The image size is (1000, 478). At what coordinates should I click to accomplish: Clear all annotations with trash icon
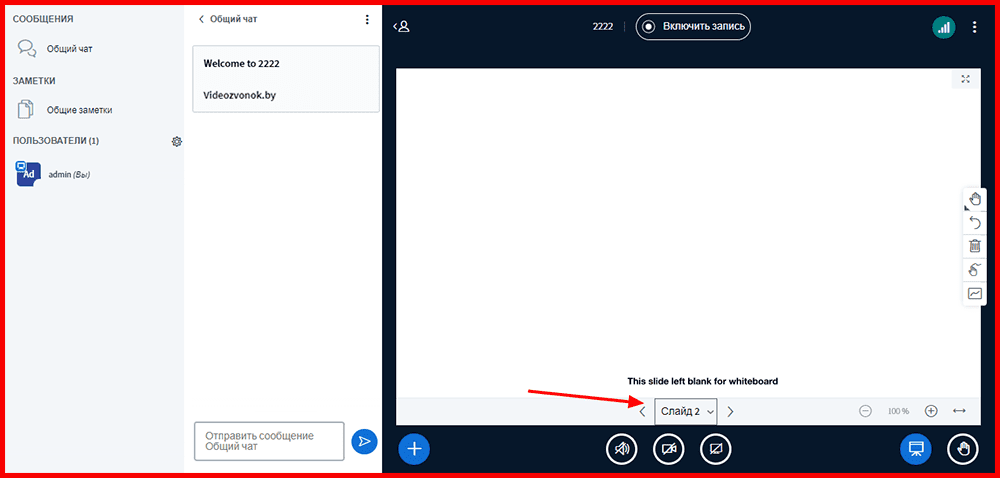[x=975, y=246]
